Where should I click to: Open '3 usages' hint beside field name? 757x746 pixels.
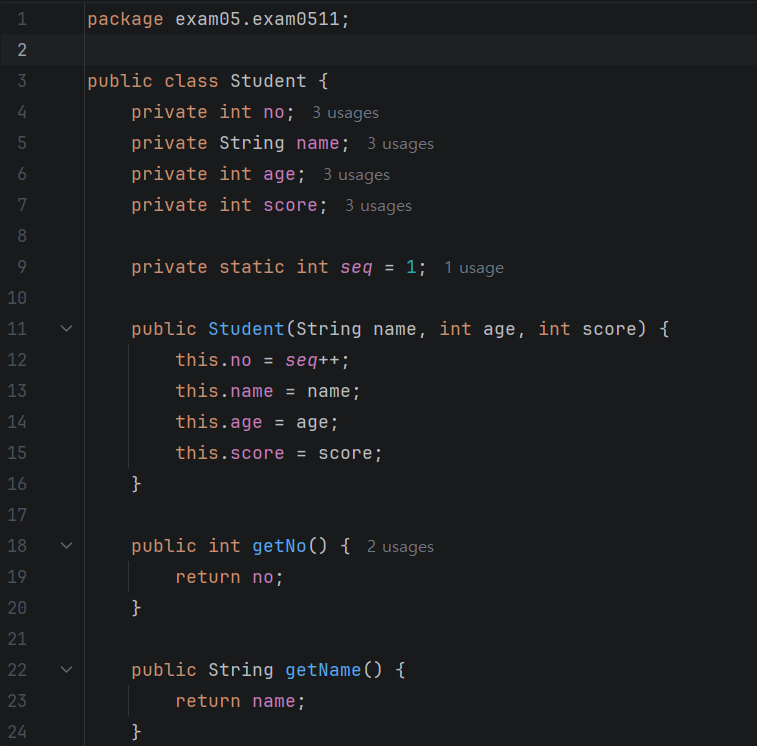click(x=400, y=143)
